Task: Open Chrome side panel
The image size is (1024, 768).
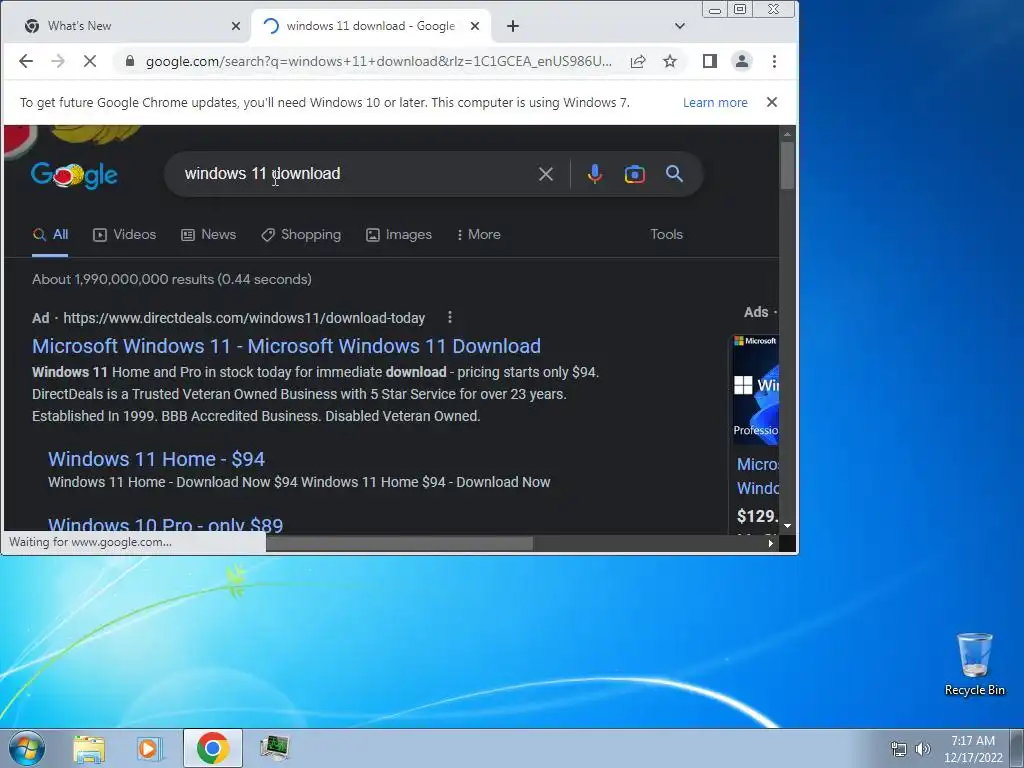Action: click(x=710, y=61)
